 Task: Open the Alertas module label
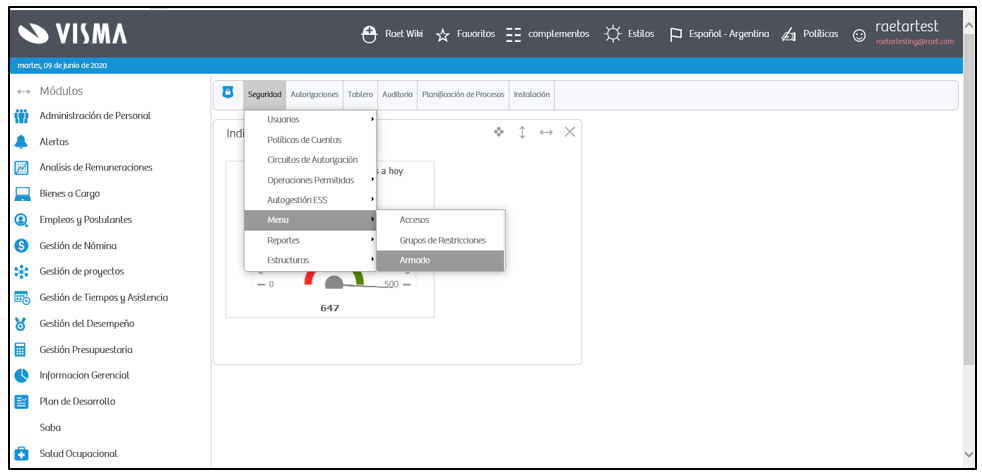point(54,142)
